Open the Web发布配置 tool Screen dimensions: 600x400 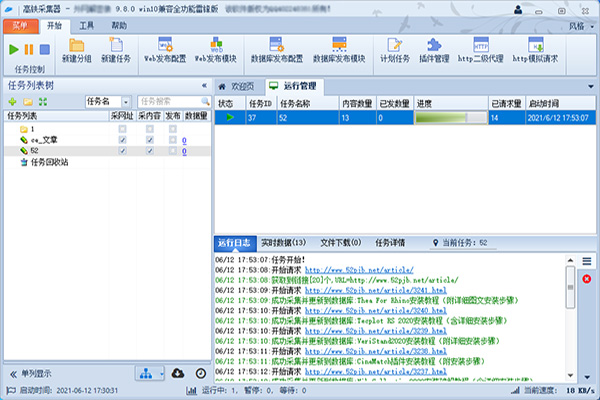[167, 46]
